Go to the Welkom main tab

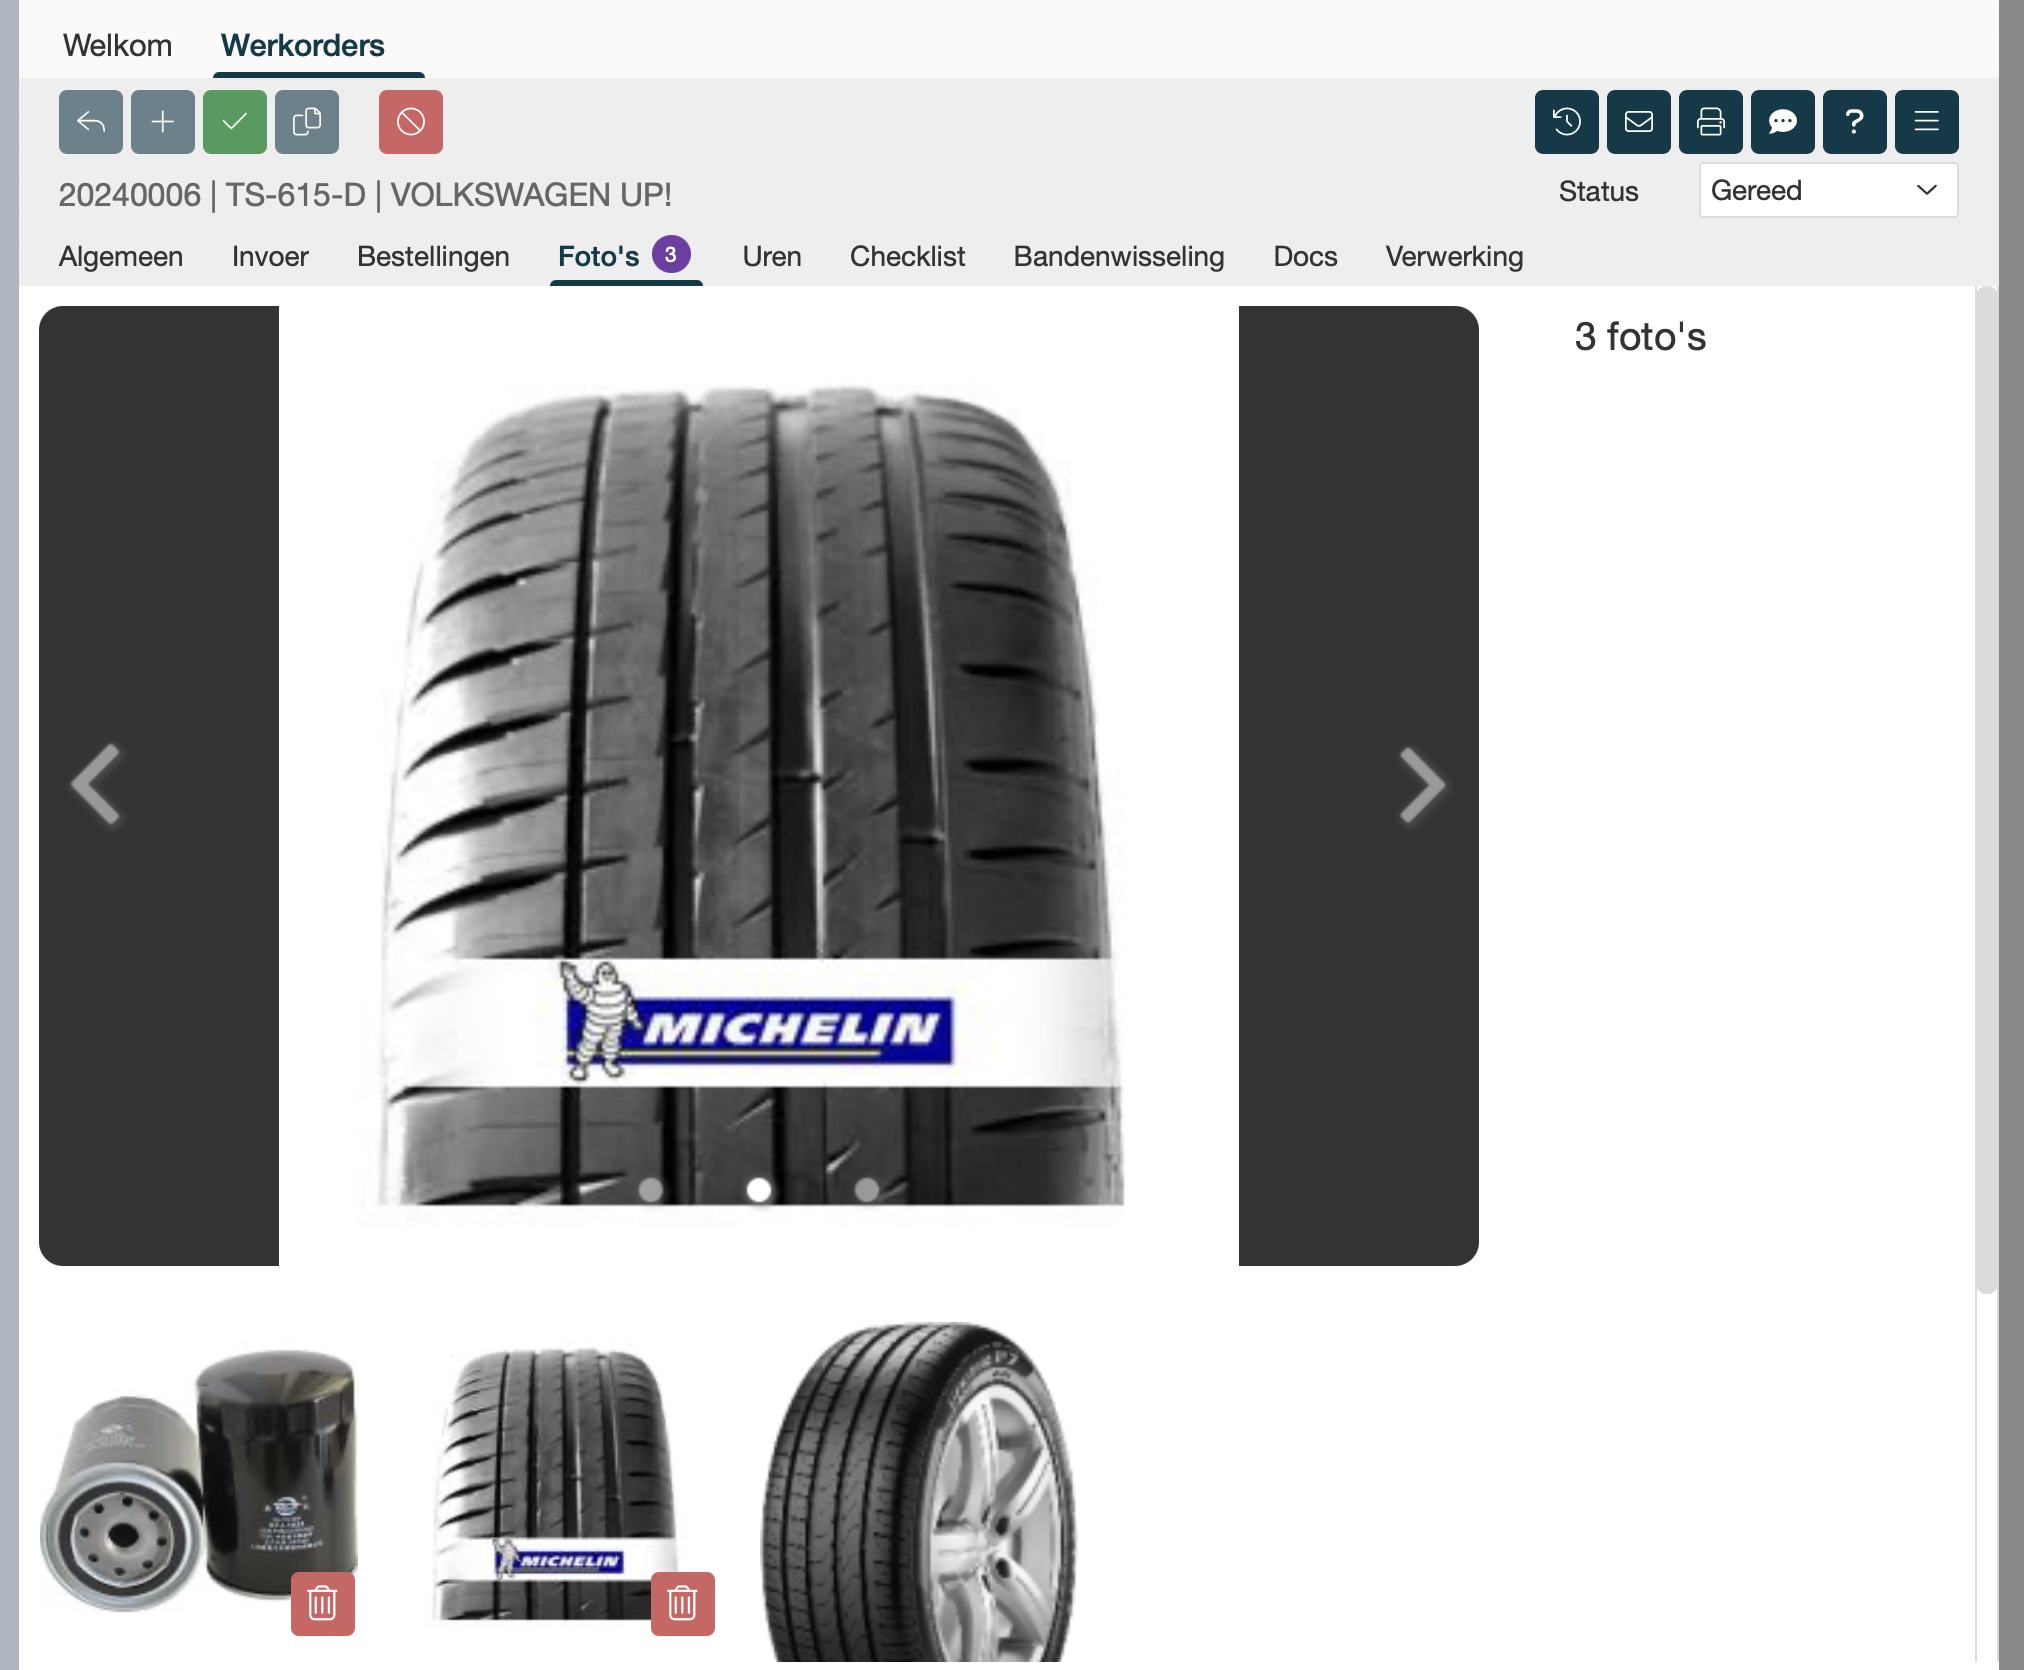pyautogui.click(x=117, y=46)
